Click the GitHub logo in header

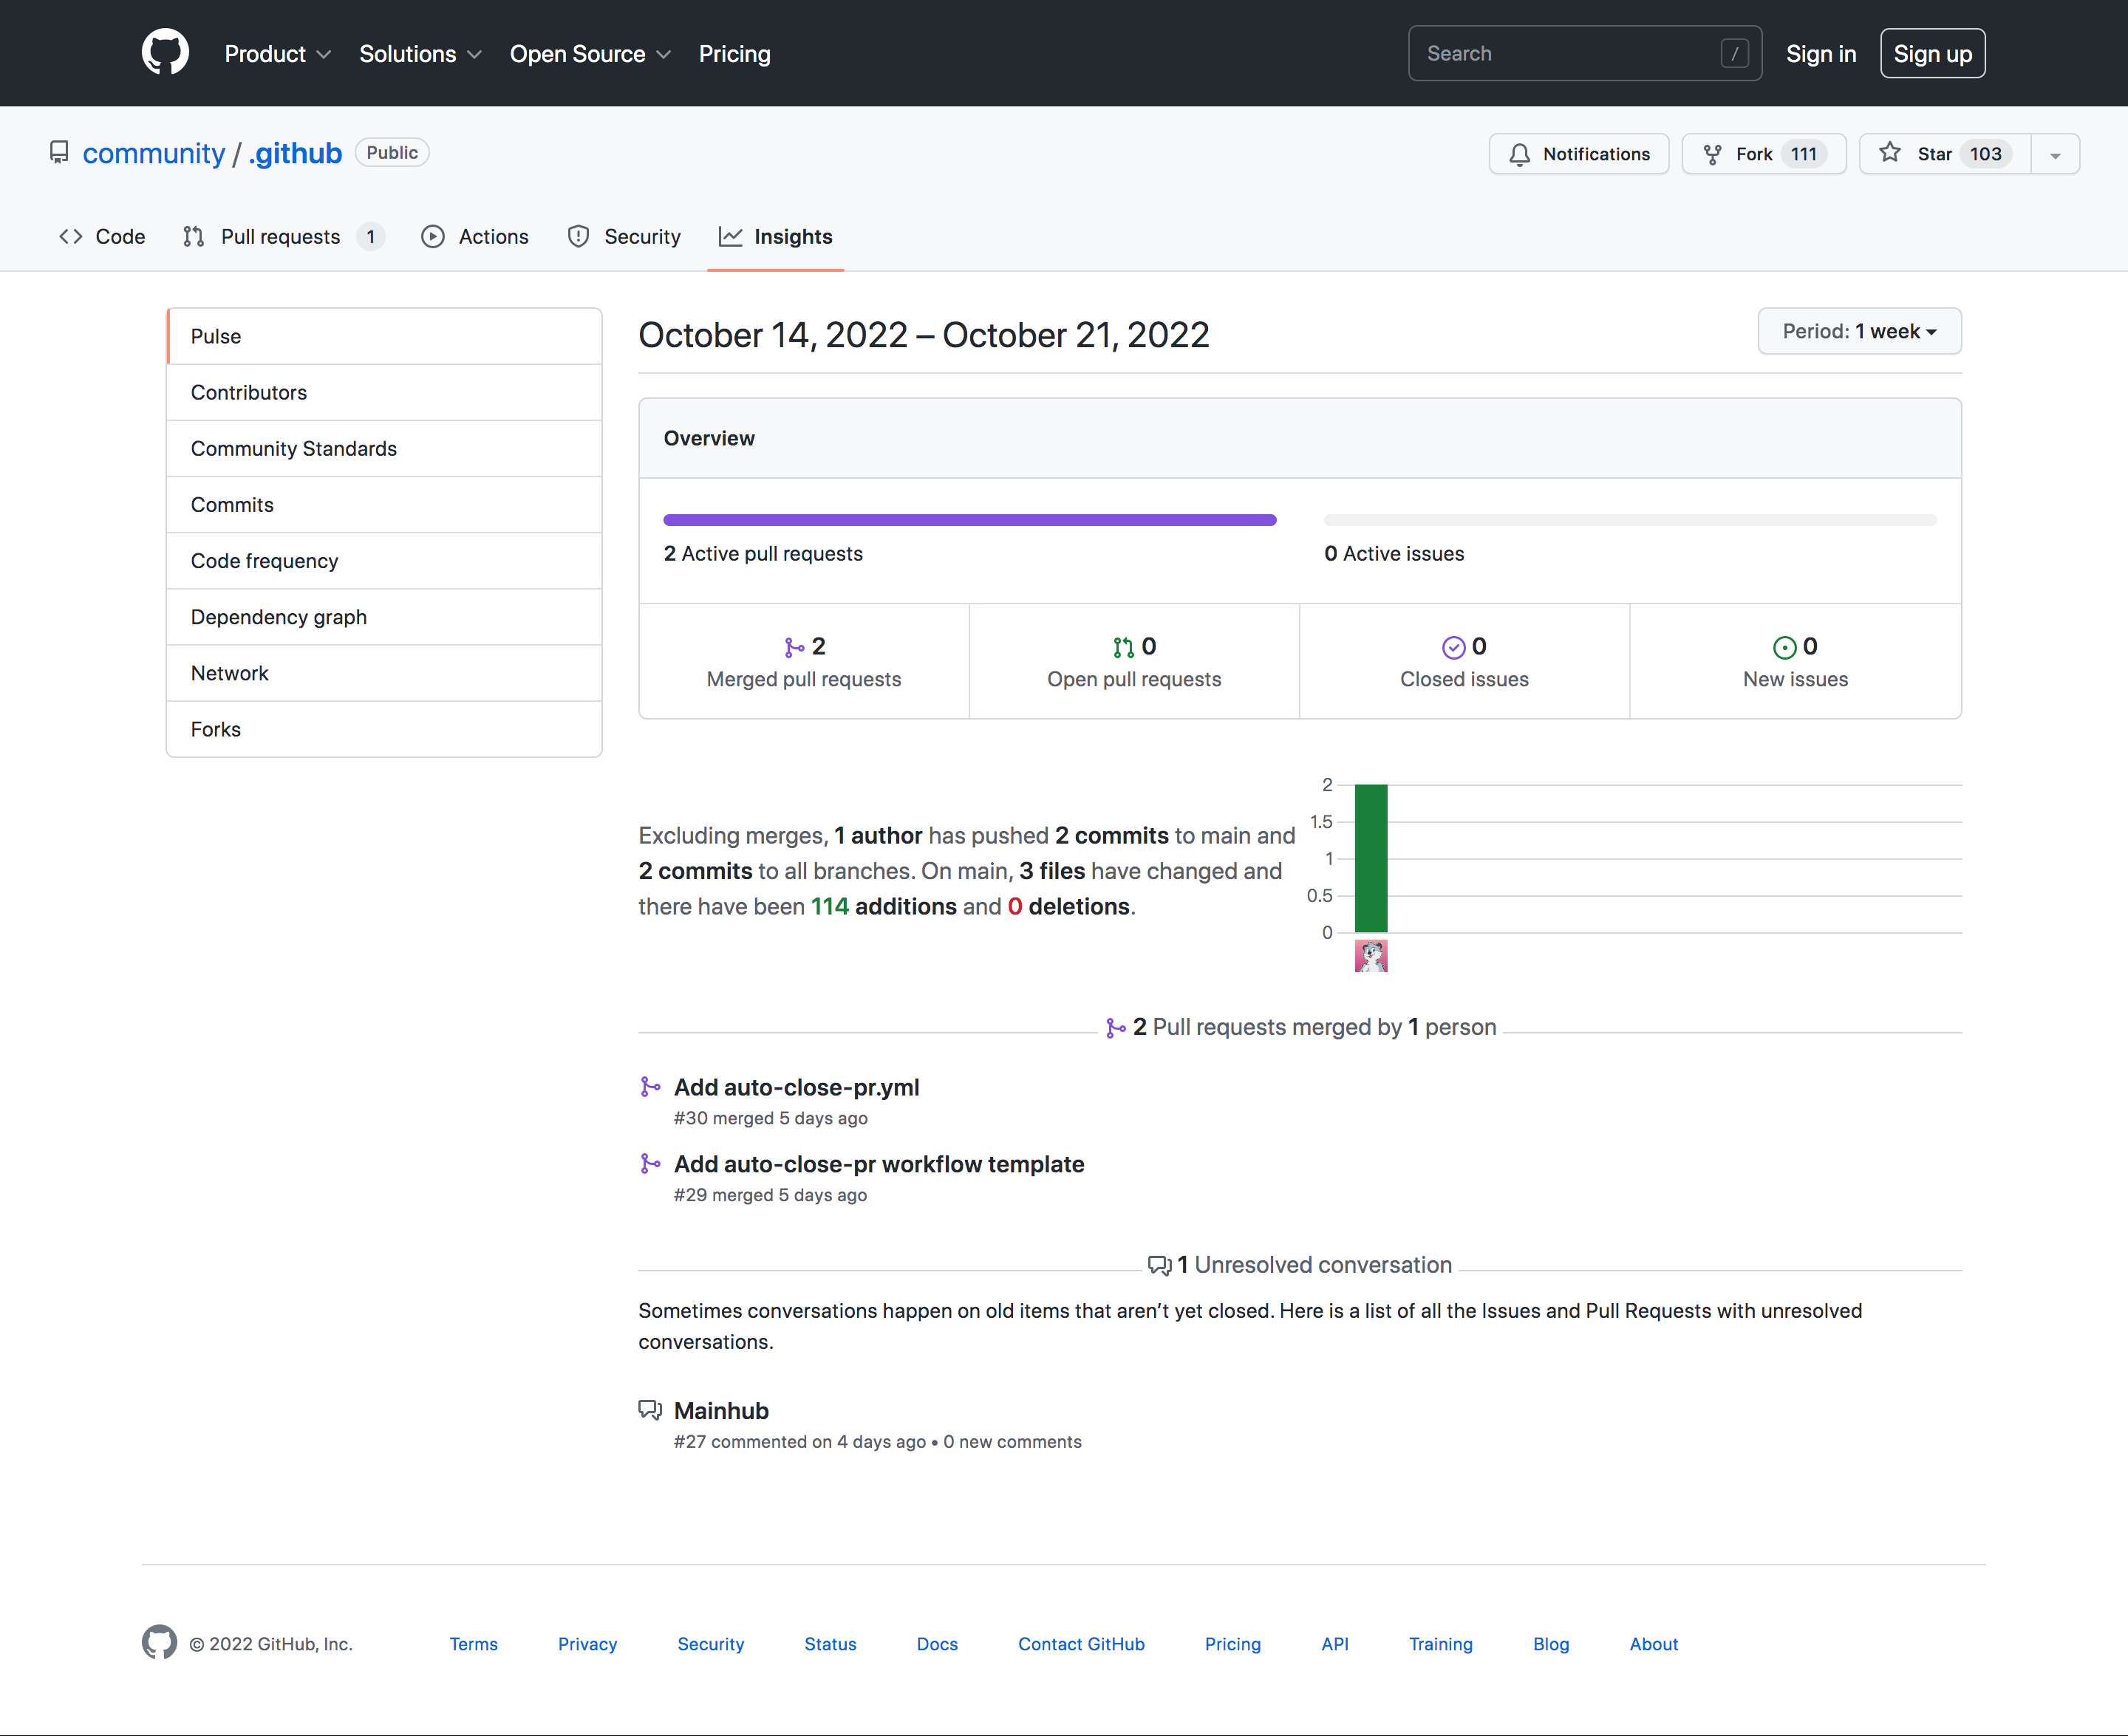click(165, 53)
